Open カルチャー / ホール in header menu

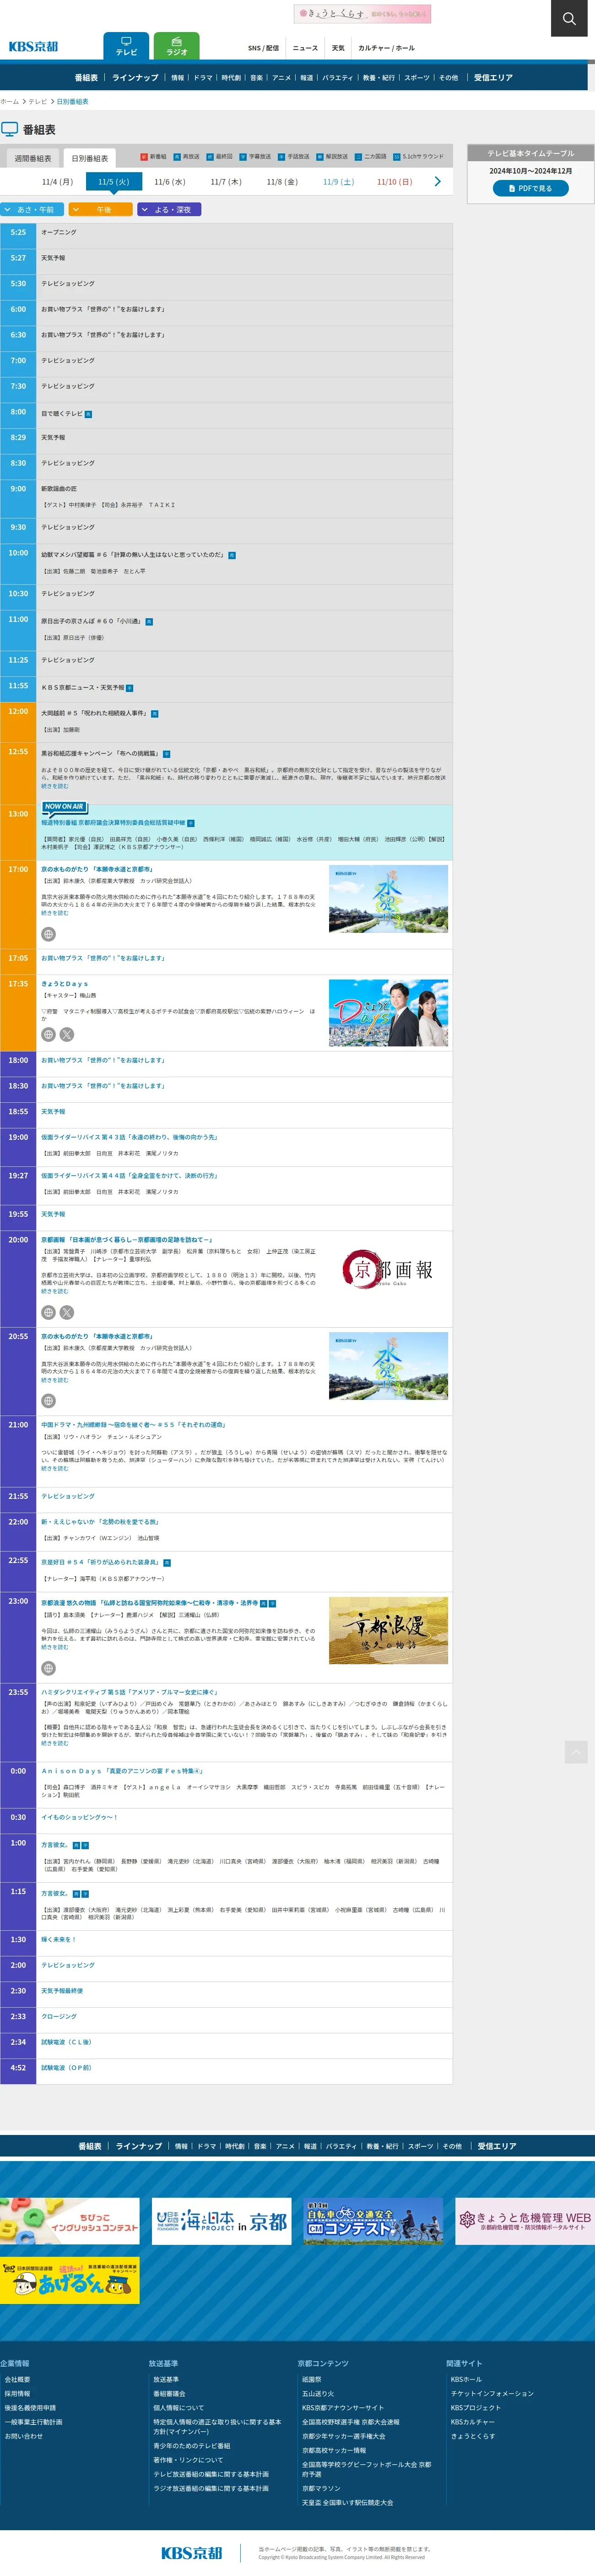(386, 48)
